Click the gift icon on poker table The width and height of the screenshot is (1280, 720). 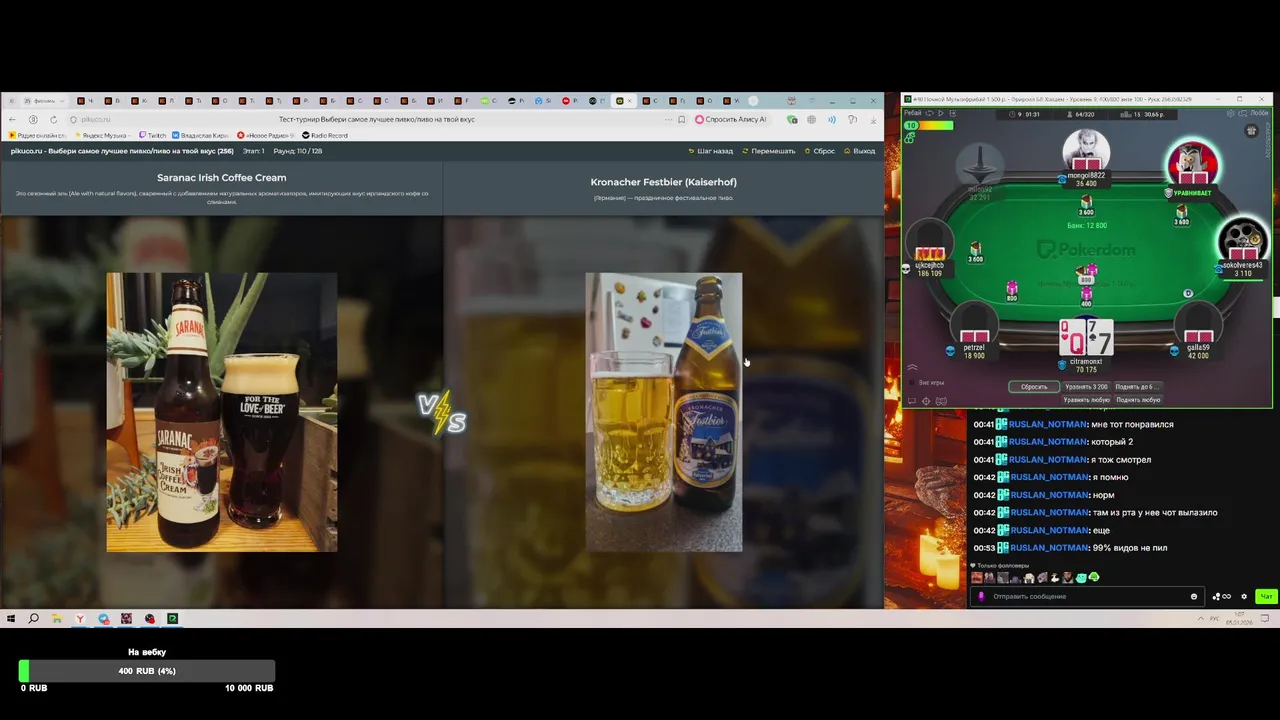(x=1252, y=131)
